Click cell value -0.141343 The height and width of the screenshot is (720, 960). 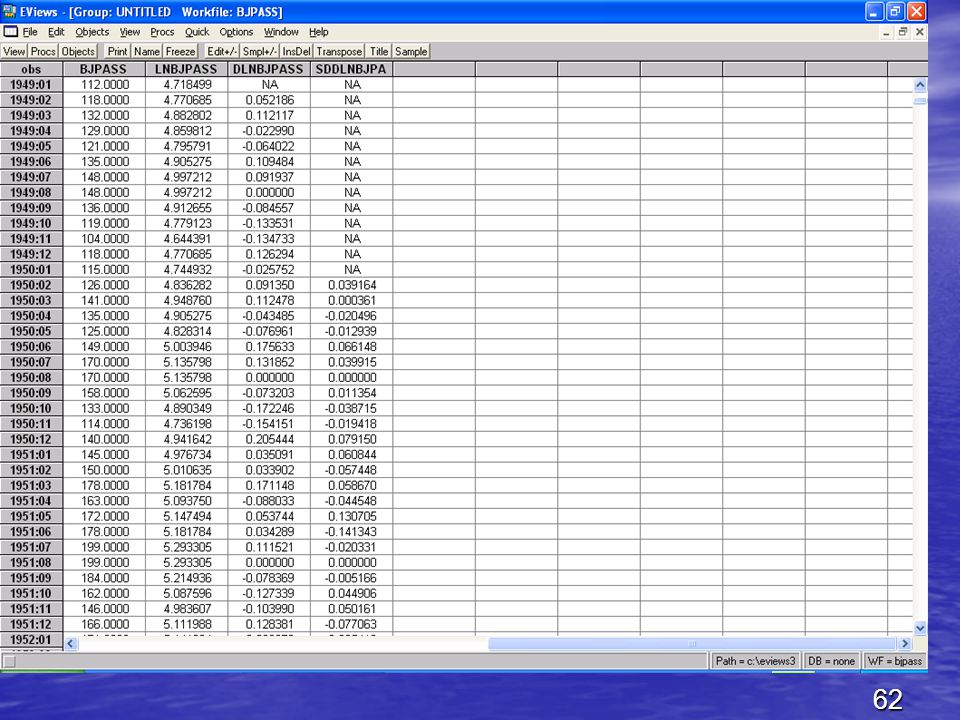pyautogui.click(x=352, y=532)
